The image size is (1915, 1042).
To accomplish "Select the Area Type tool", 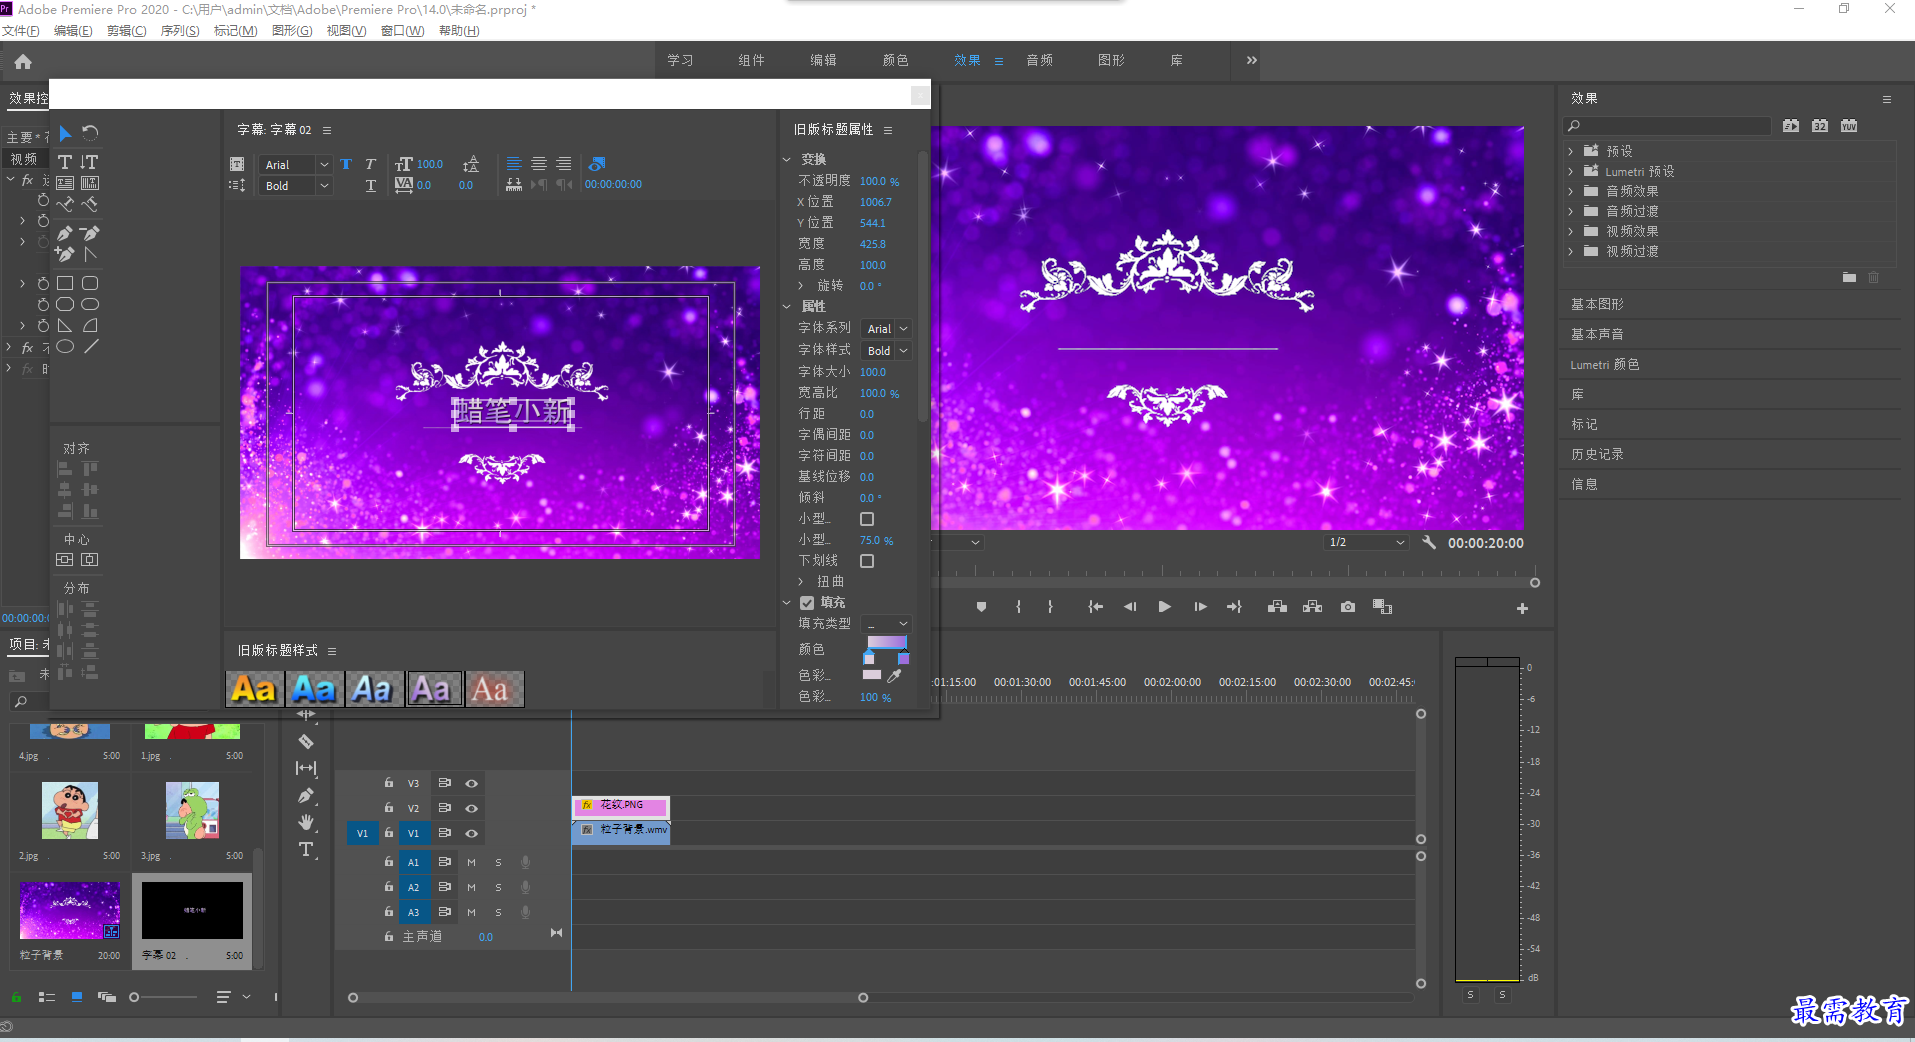I will point(65,183).
